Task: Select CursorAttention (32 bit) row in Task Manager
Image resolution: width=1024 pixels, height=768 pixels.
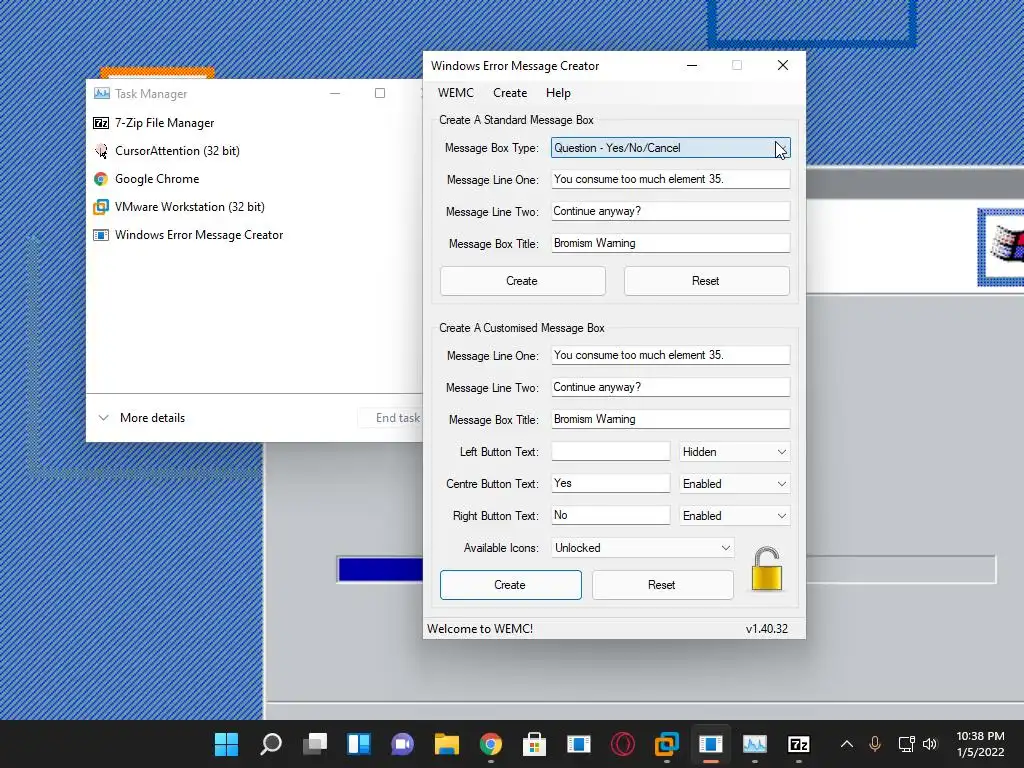Action: (x=255, y=151)
